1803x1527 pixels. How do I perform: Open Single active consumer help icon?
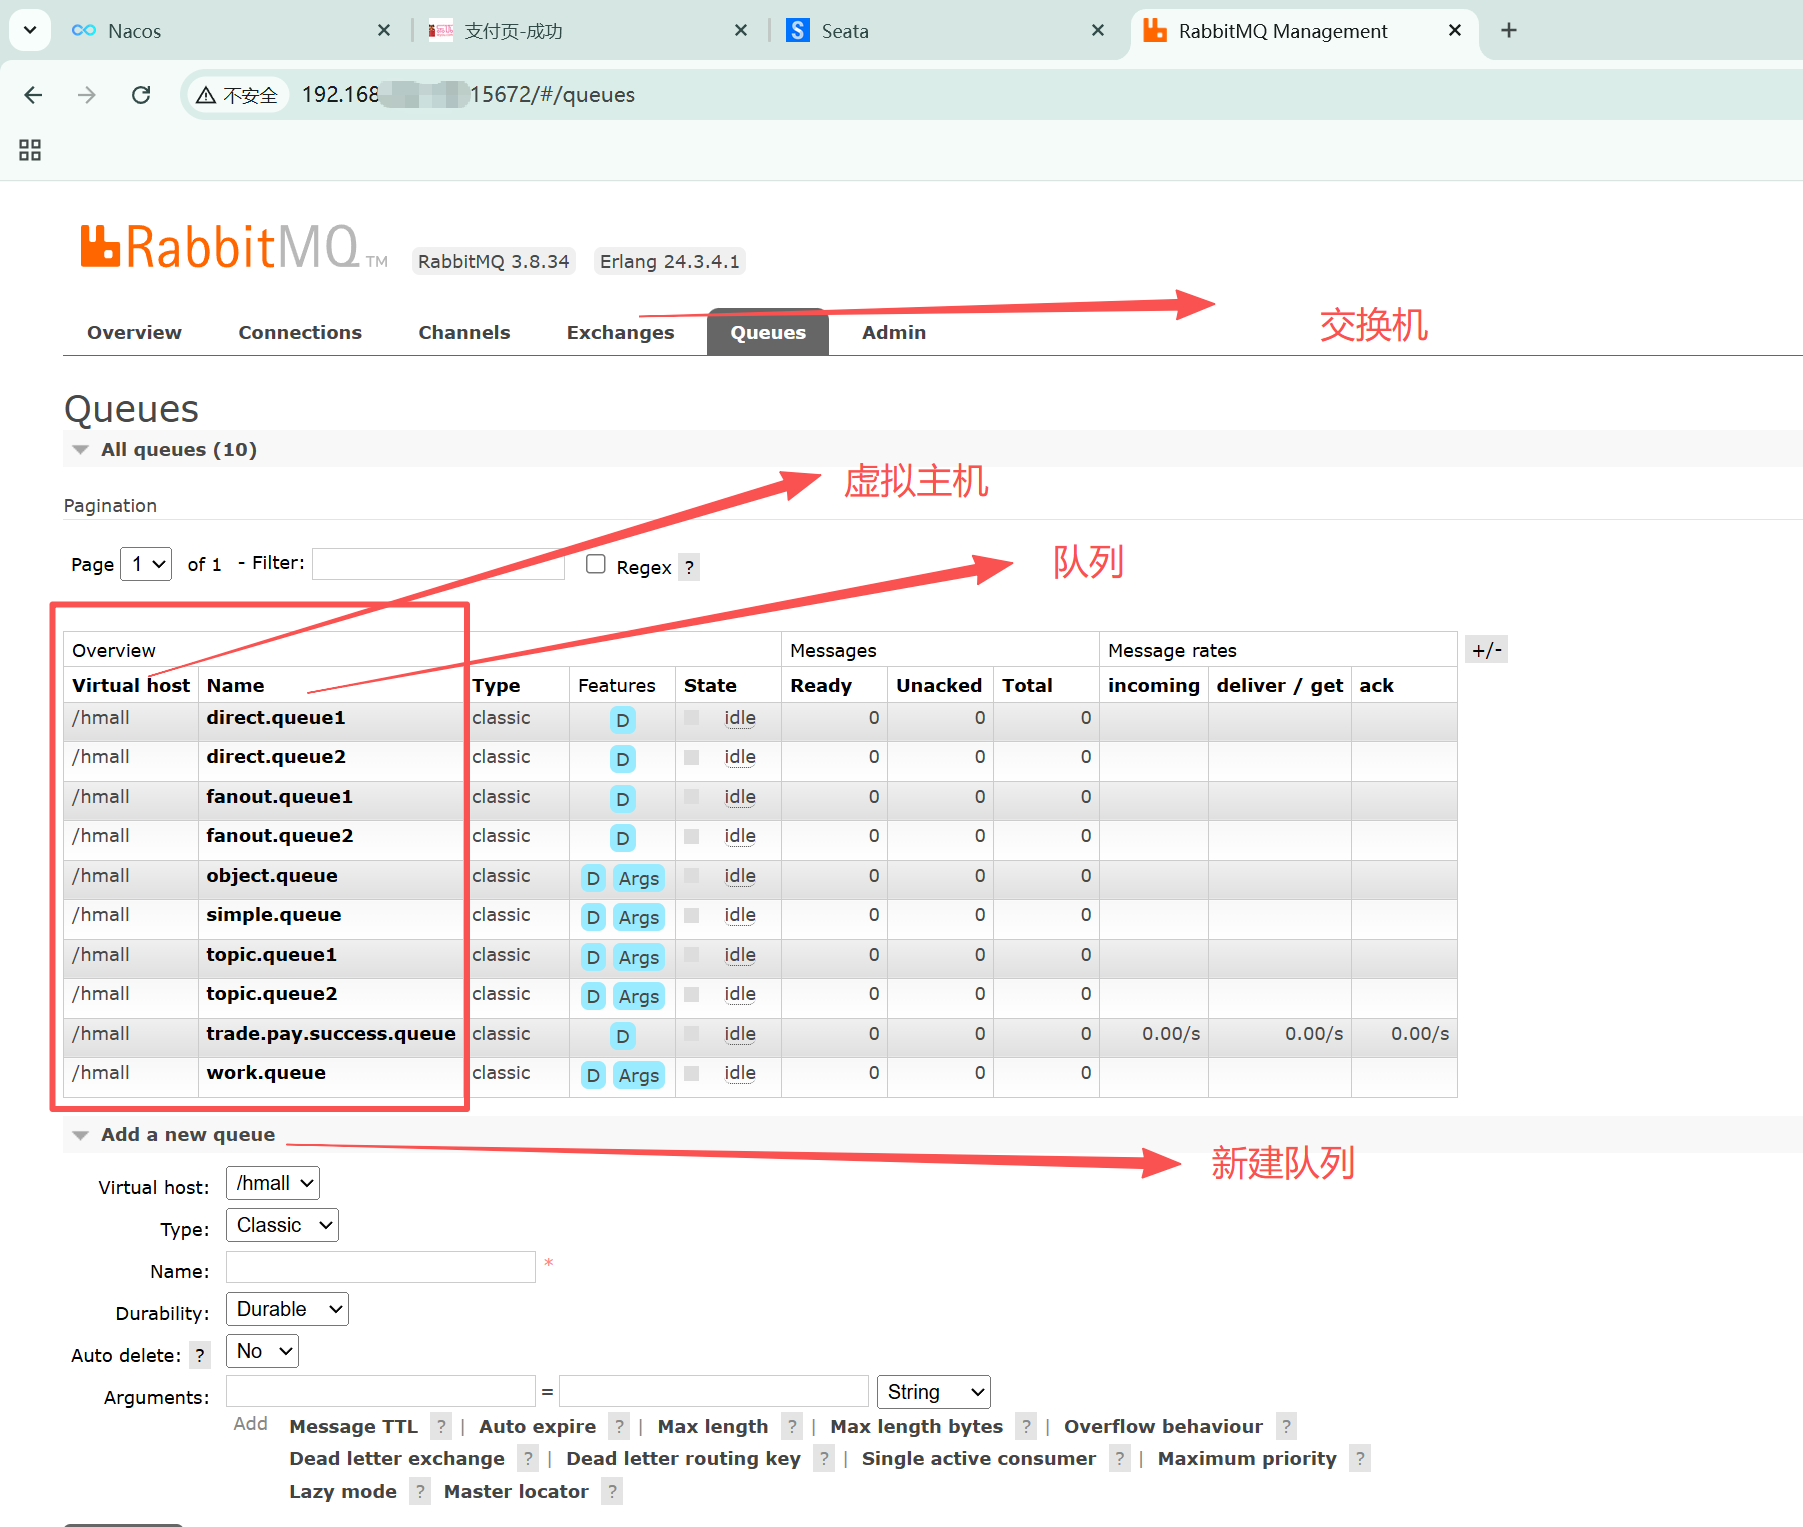1119,1458
